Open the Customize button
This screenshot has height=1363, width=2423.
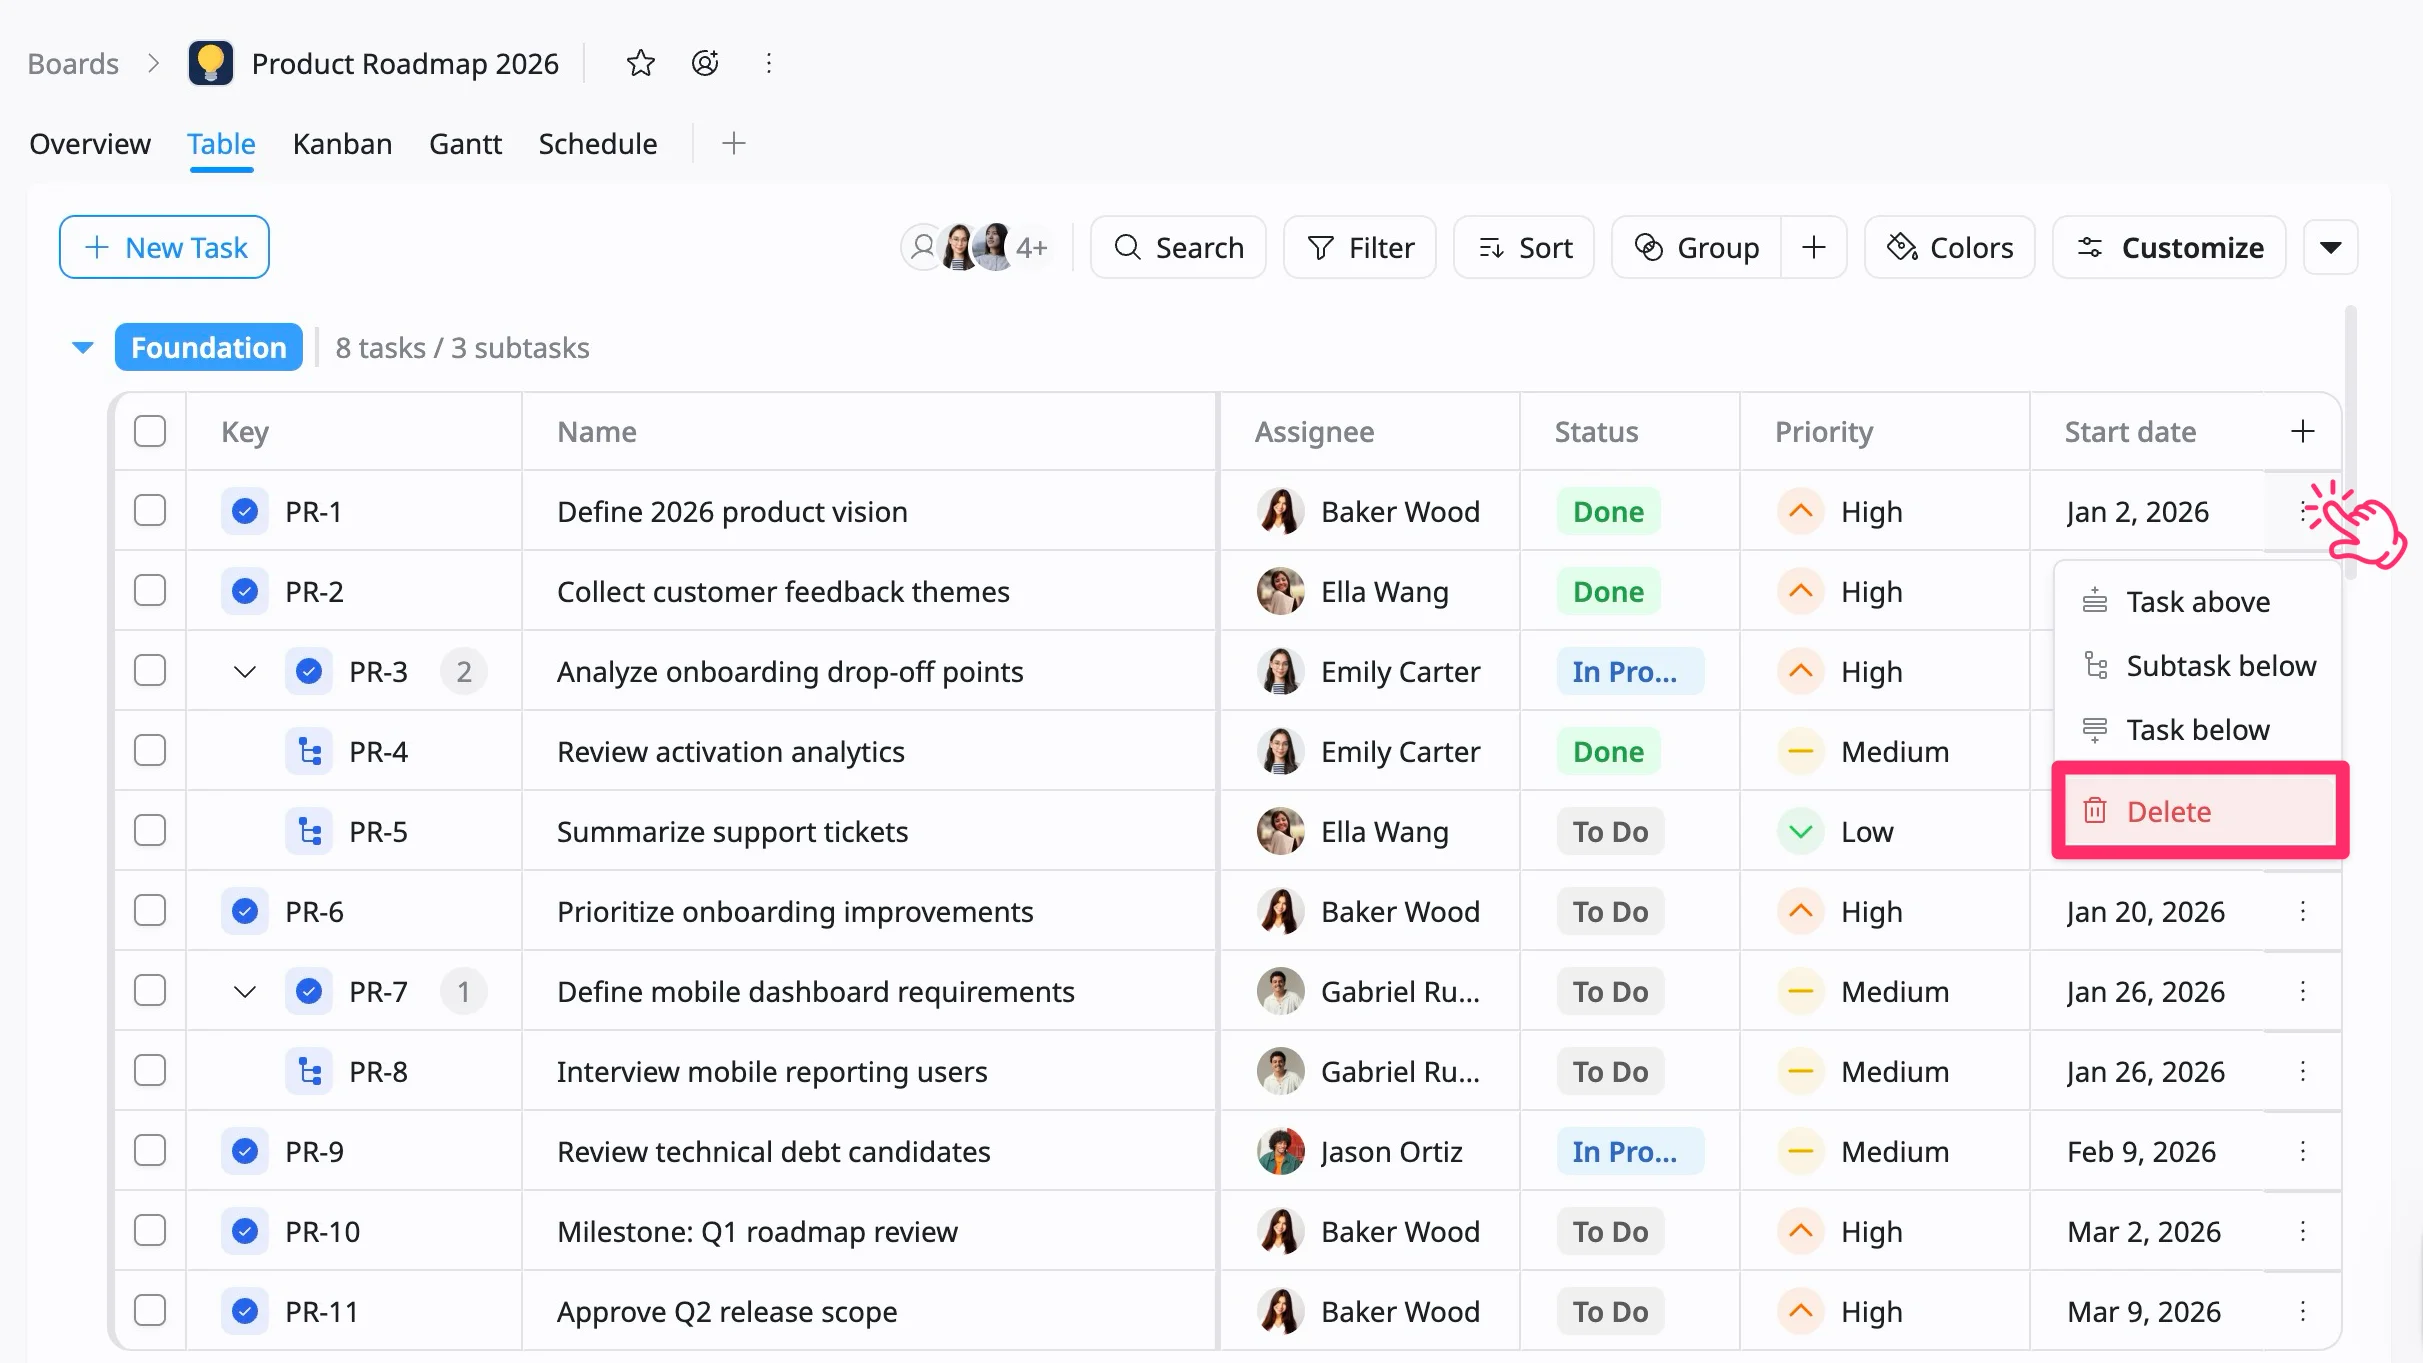[x=2169, y=247]
